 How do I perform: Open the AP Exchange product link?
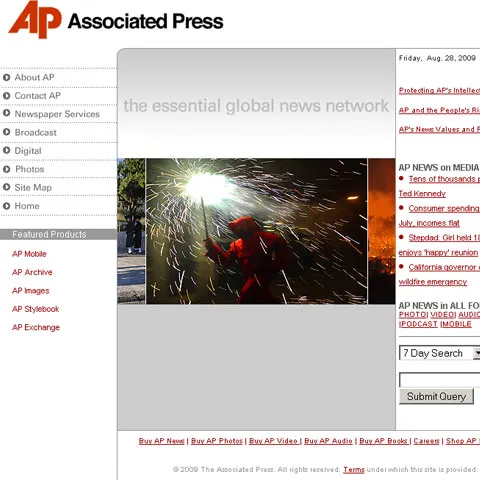[36, 327]
